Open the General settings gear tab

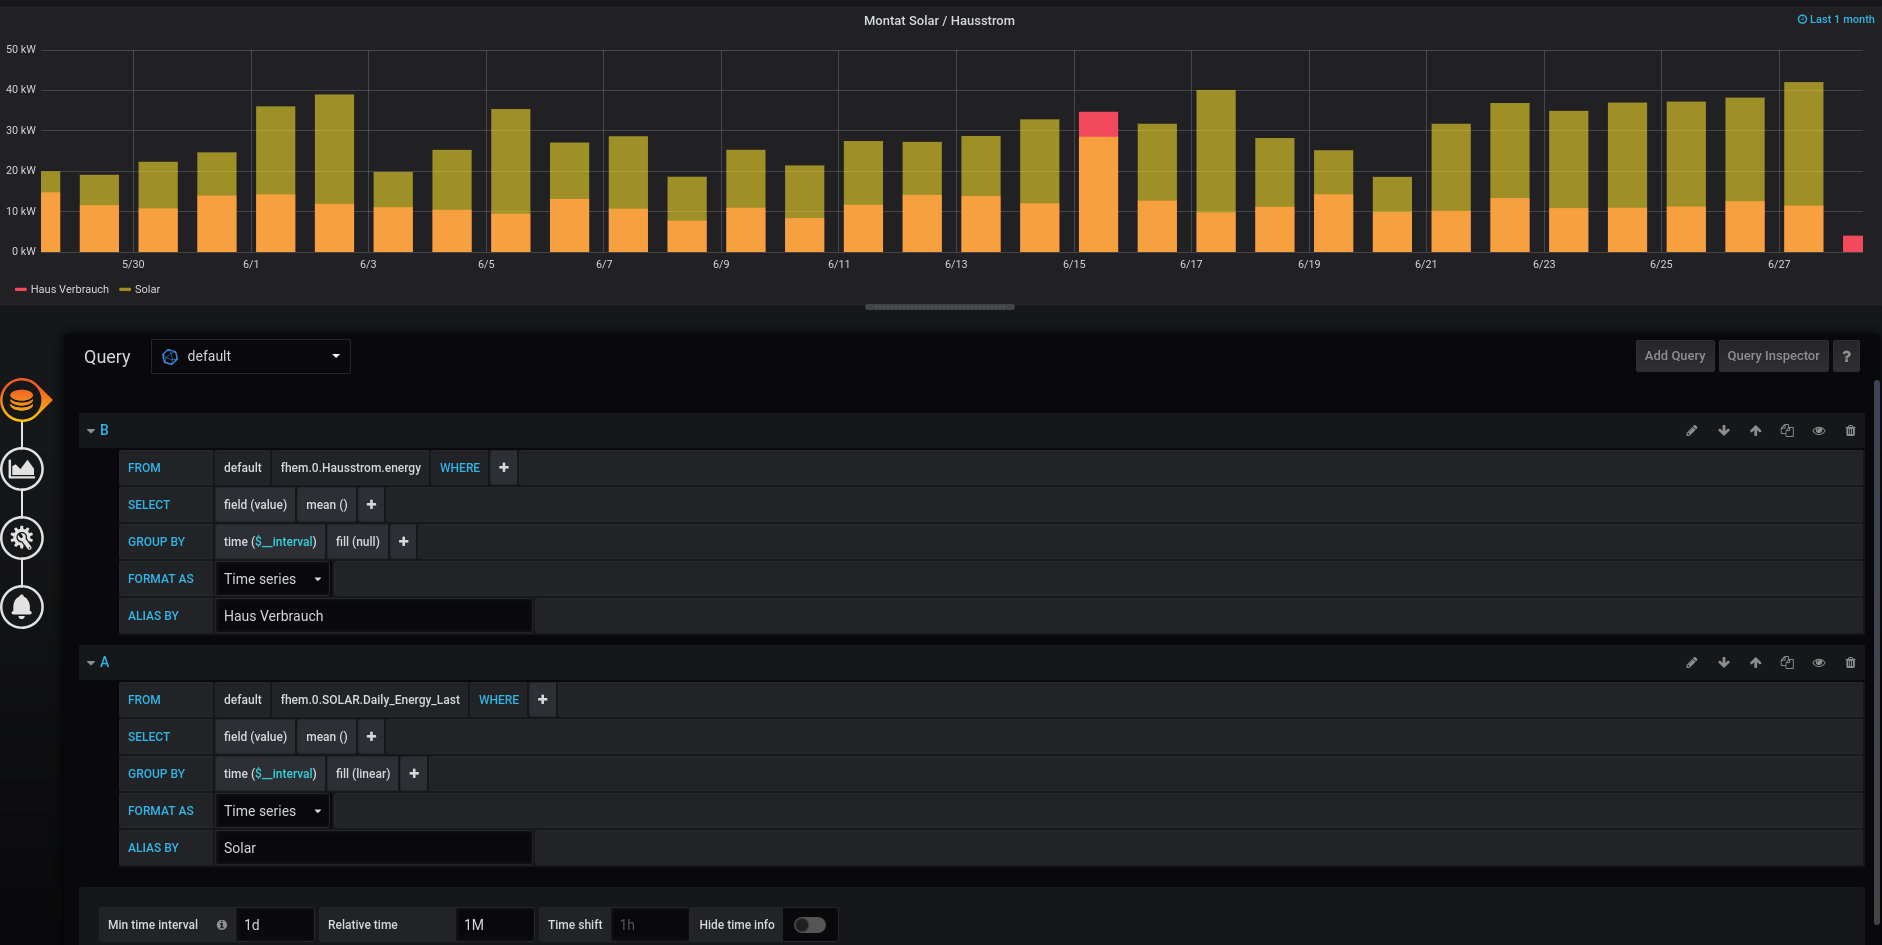[x=22, y=538]
